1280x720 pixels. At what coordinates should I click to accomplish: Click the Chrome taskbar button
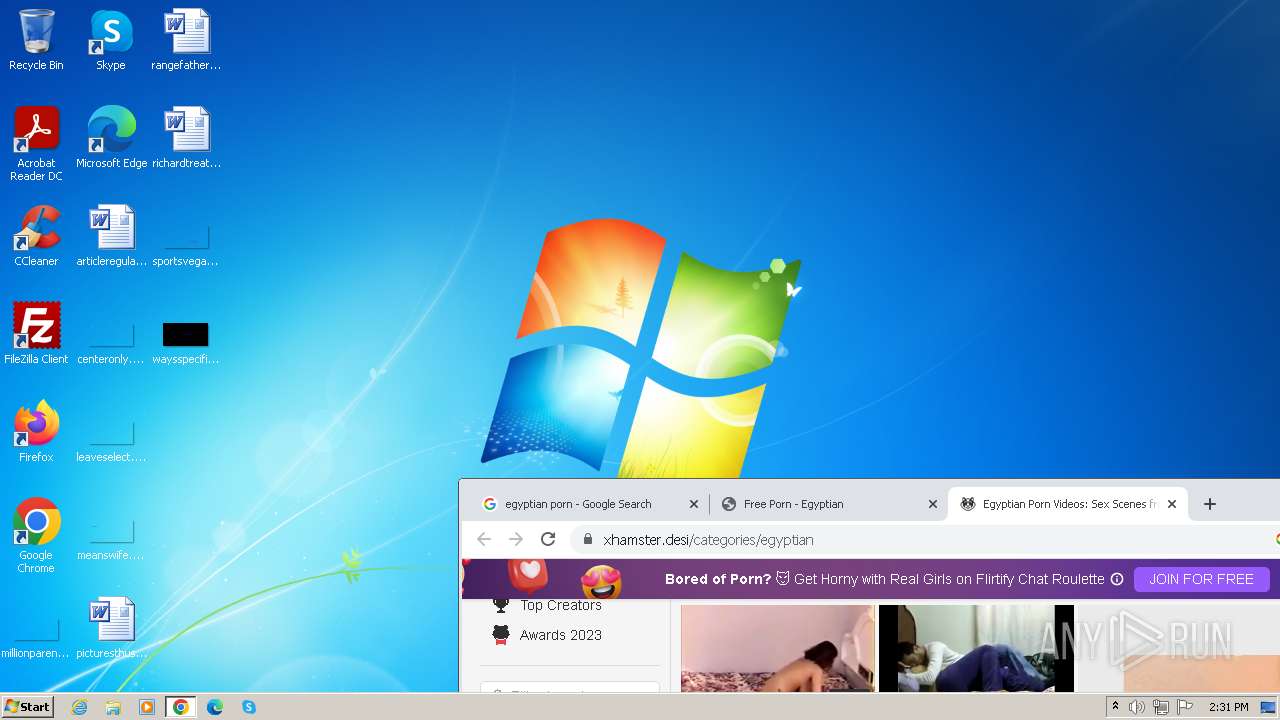click(x=181, y=707)
